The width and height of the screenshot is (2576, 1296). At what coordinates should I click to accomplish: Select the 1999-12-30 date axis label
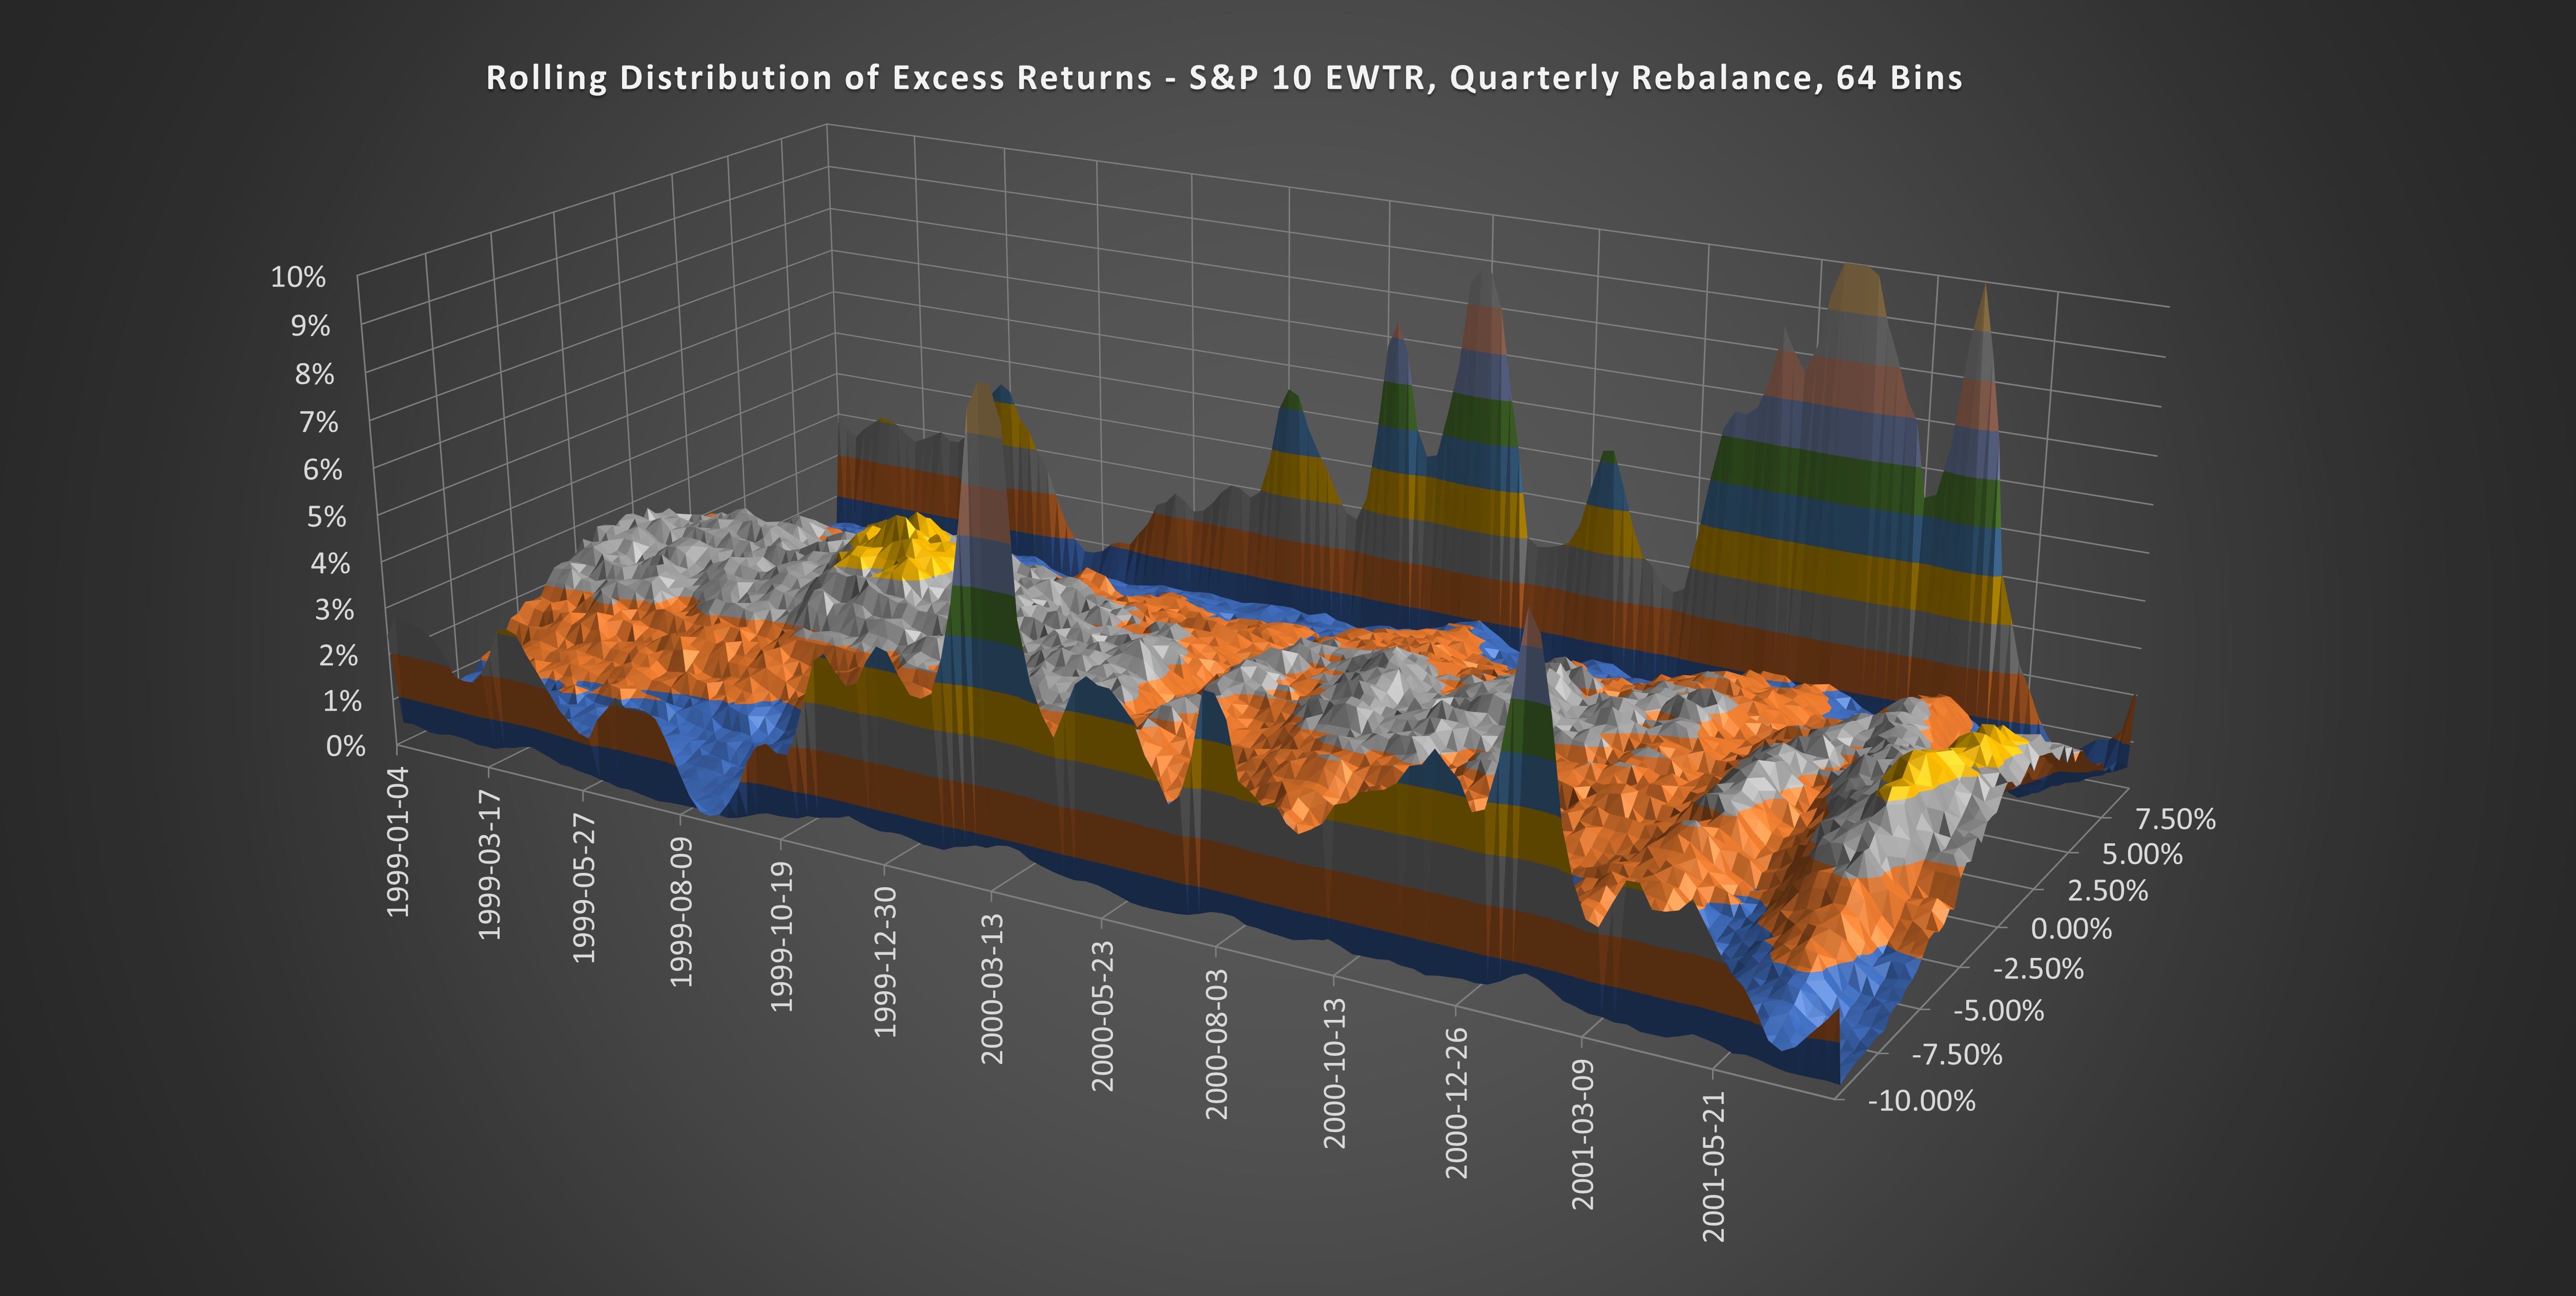pyautogui.click(x=885, y=961)
